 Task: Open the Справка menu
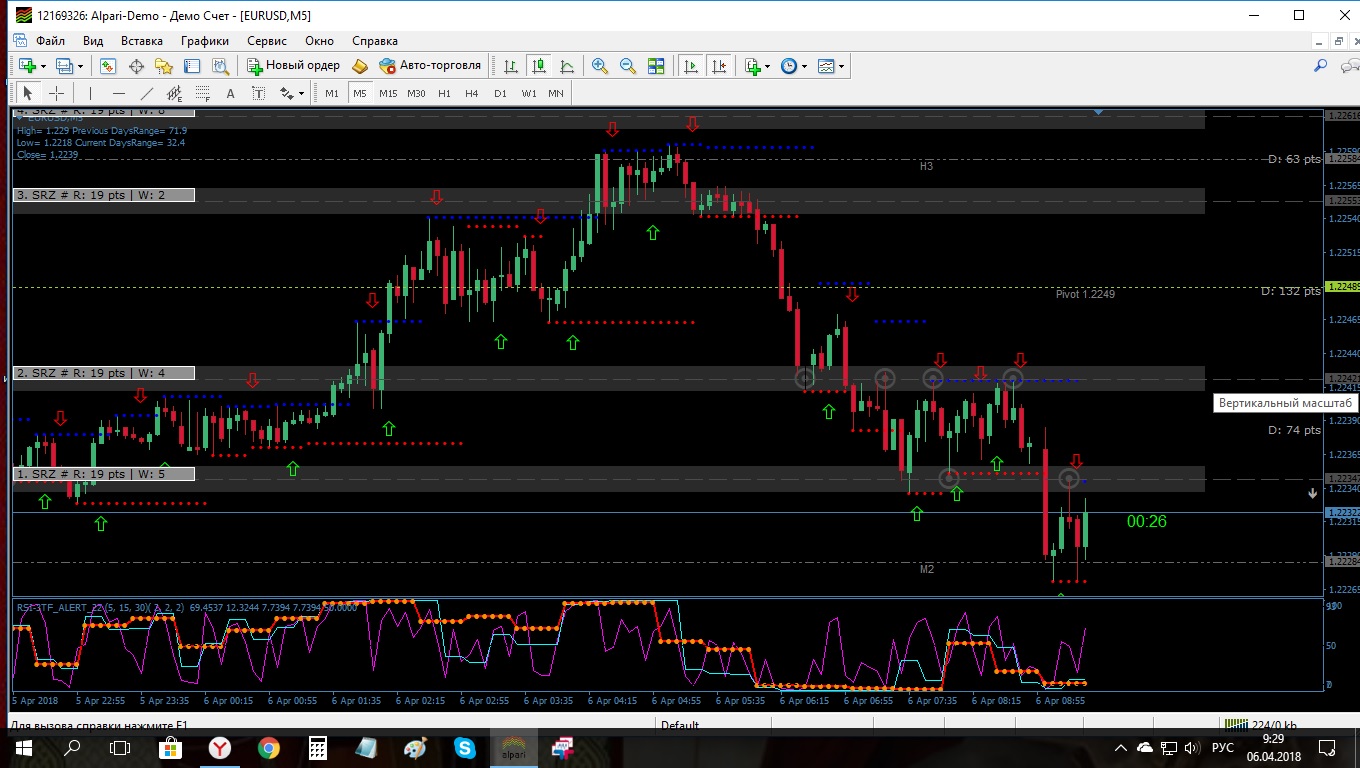click(375, 41)
